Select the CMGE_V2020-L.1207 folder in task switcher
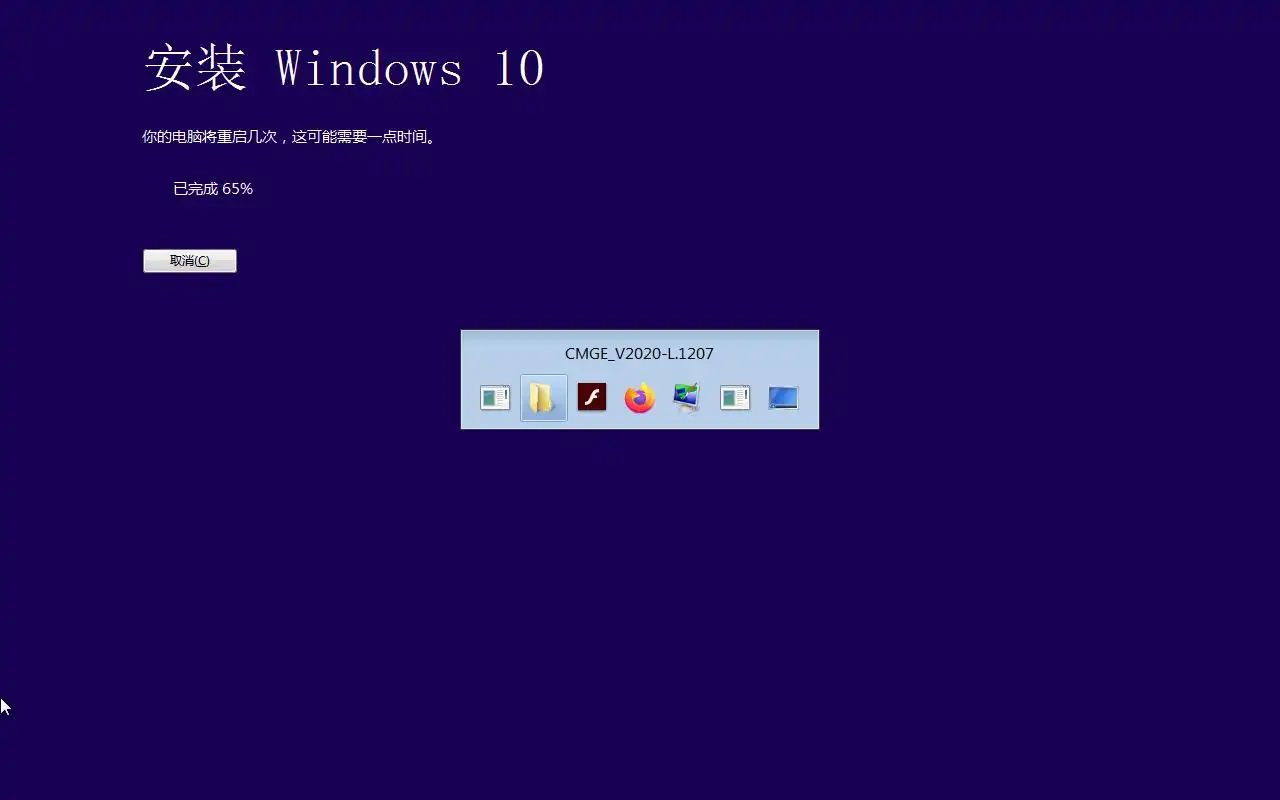 click(x=544, y=398)
